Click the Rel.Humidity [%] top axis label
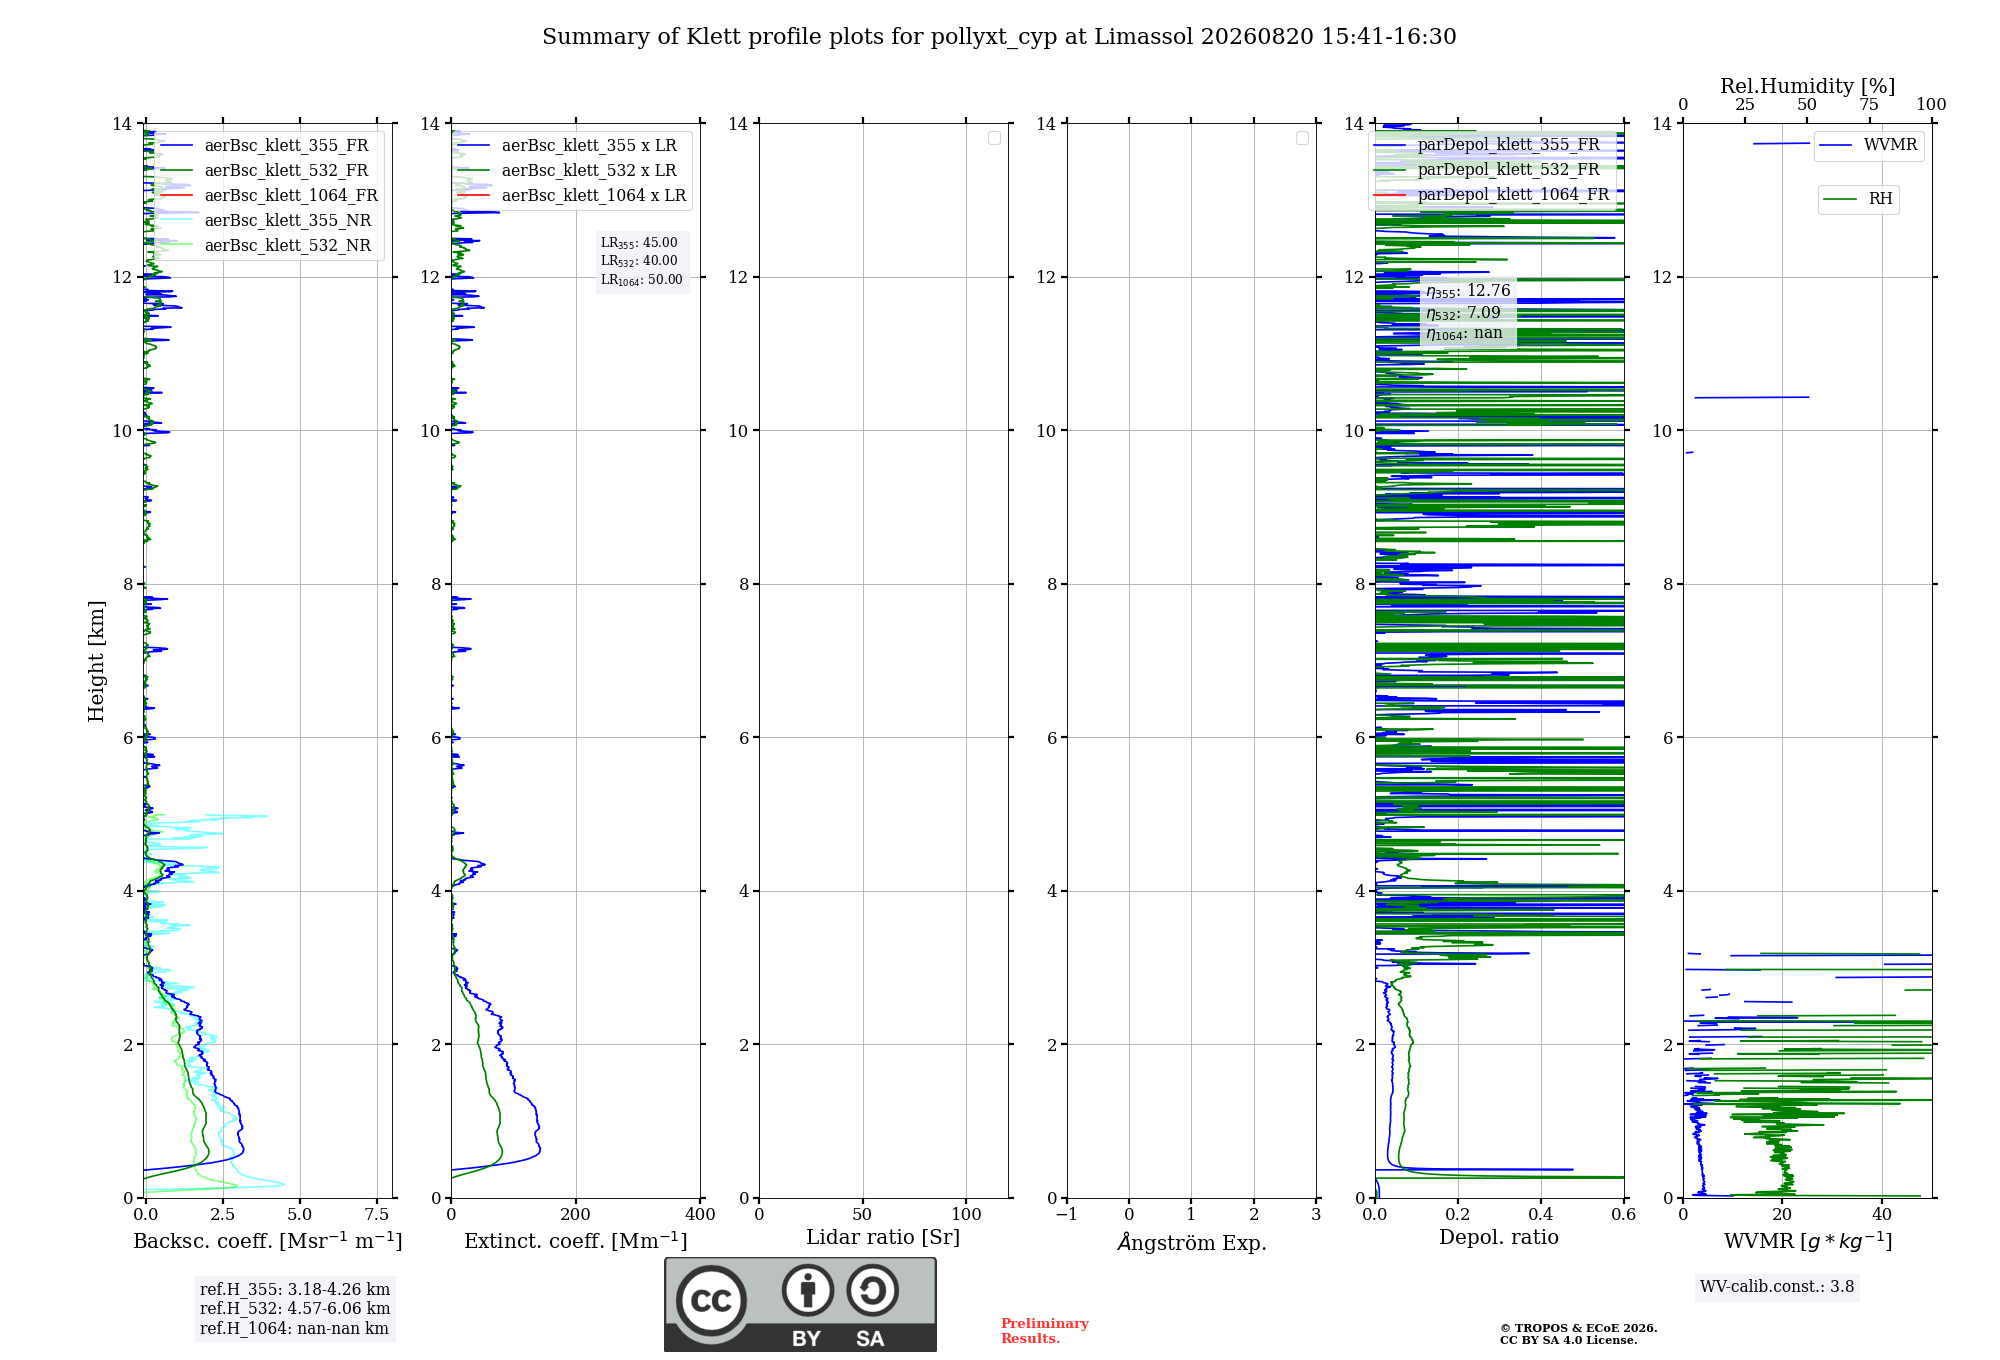 point(1808,86)
